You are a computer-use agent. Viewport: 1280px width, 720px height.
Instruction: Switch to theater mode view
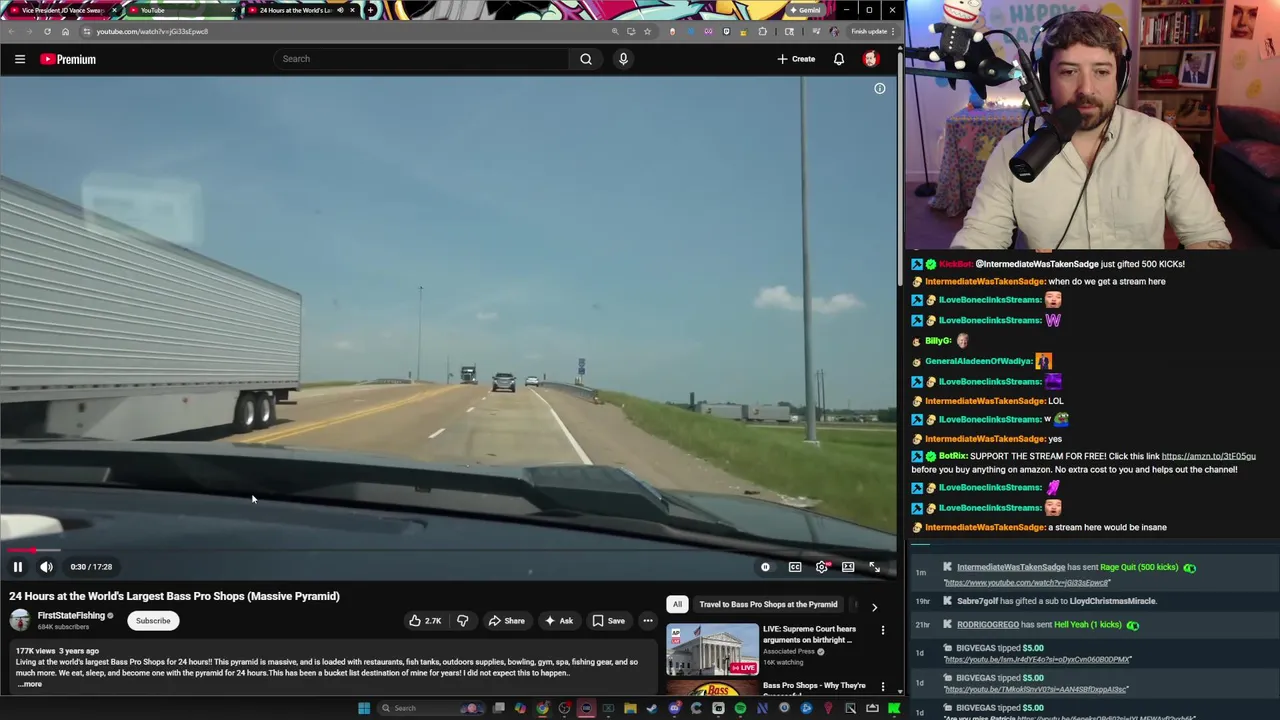tap(848, 567)
